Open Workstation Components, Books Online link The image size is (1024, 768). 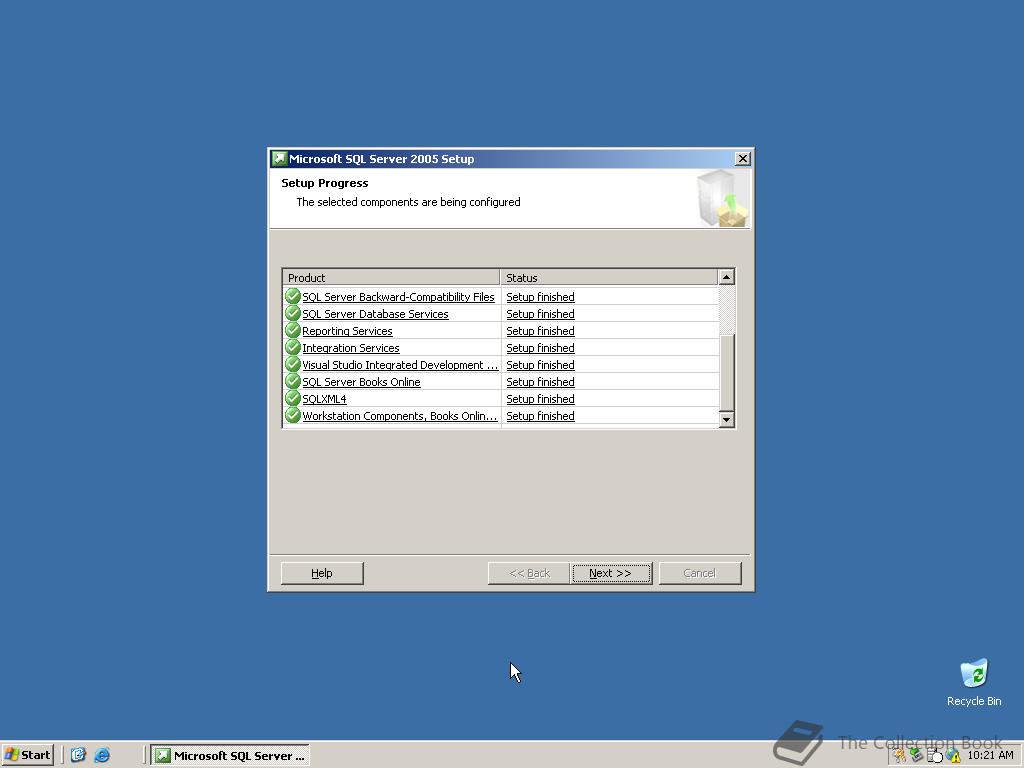[400, 416]
